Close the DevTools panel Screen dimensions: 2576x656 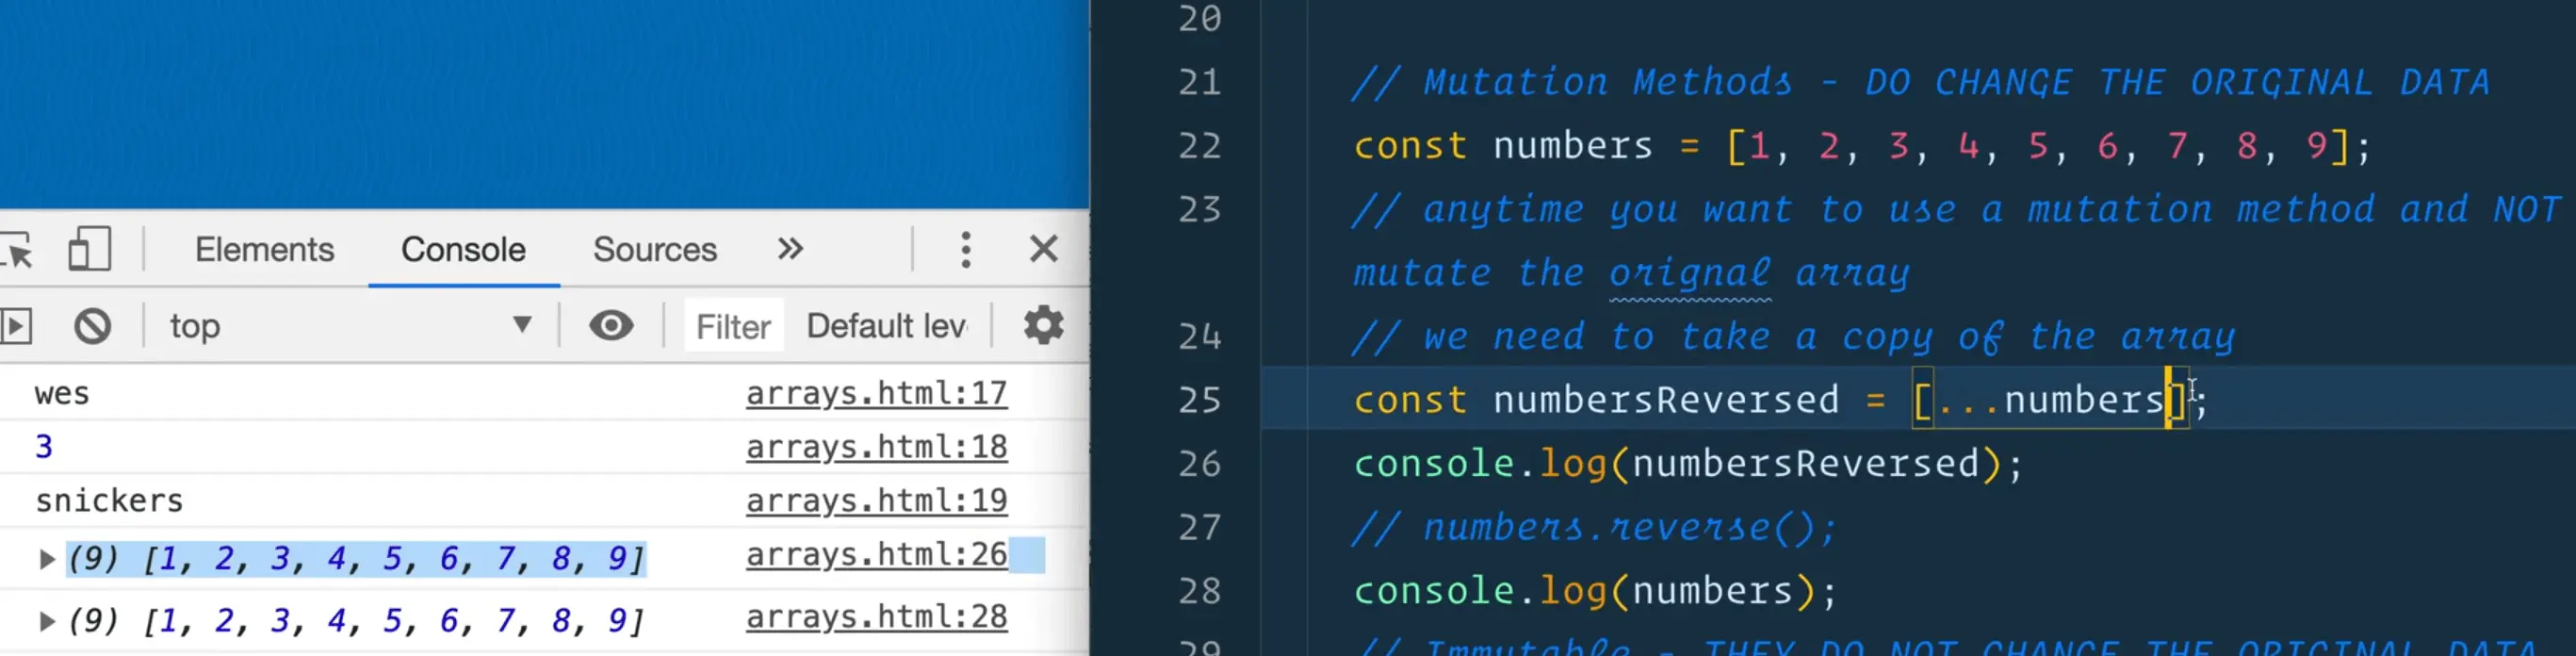tap(1043, 249)
